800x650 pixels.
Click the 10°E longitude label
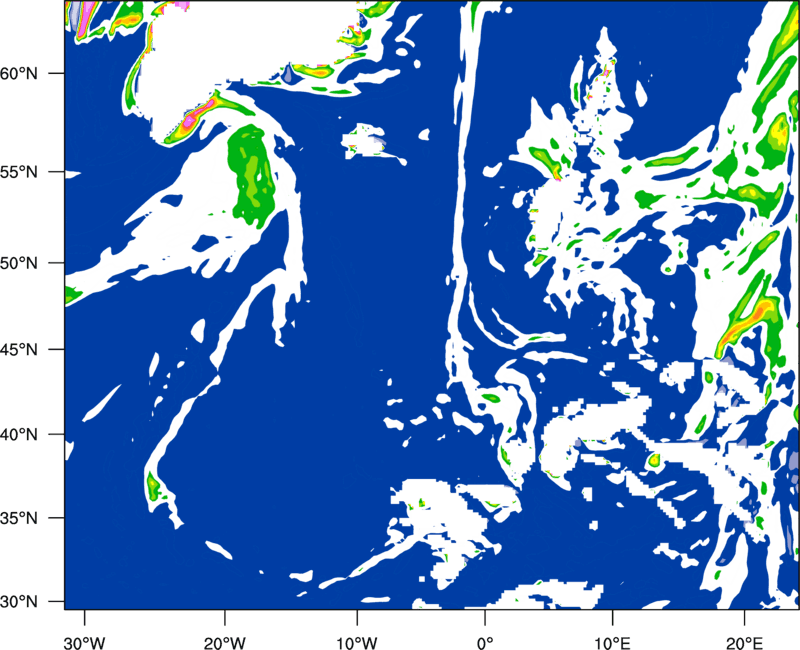click(612, 643)
